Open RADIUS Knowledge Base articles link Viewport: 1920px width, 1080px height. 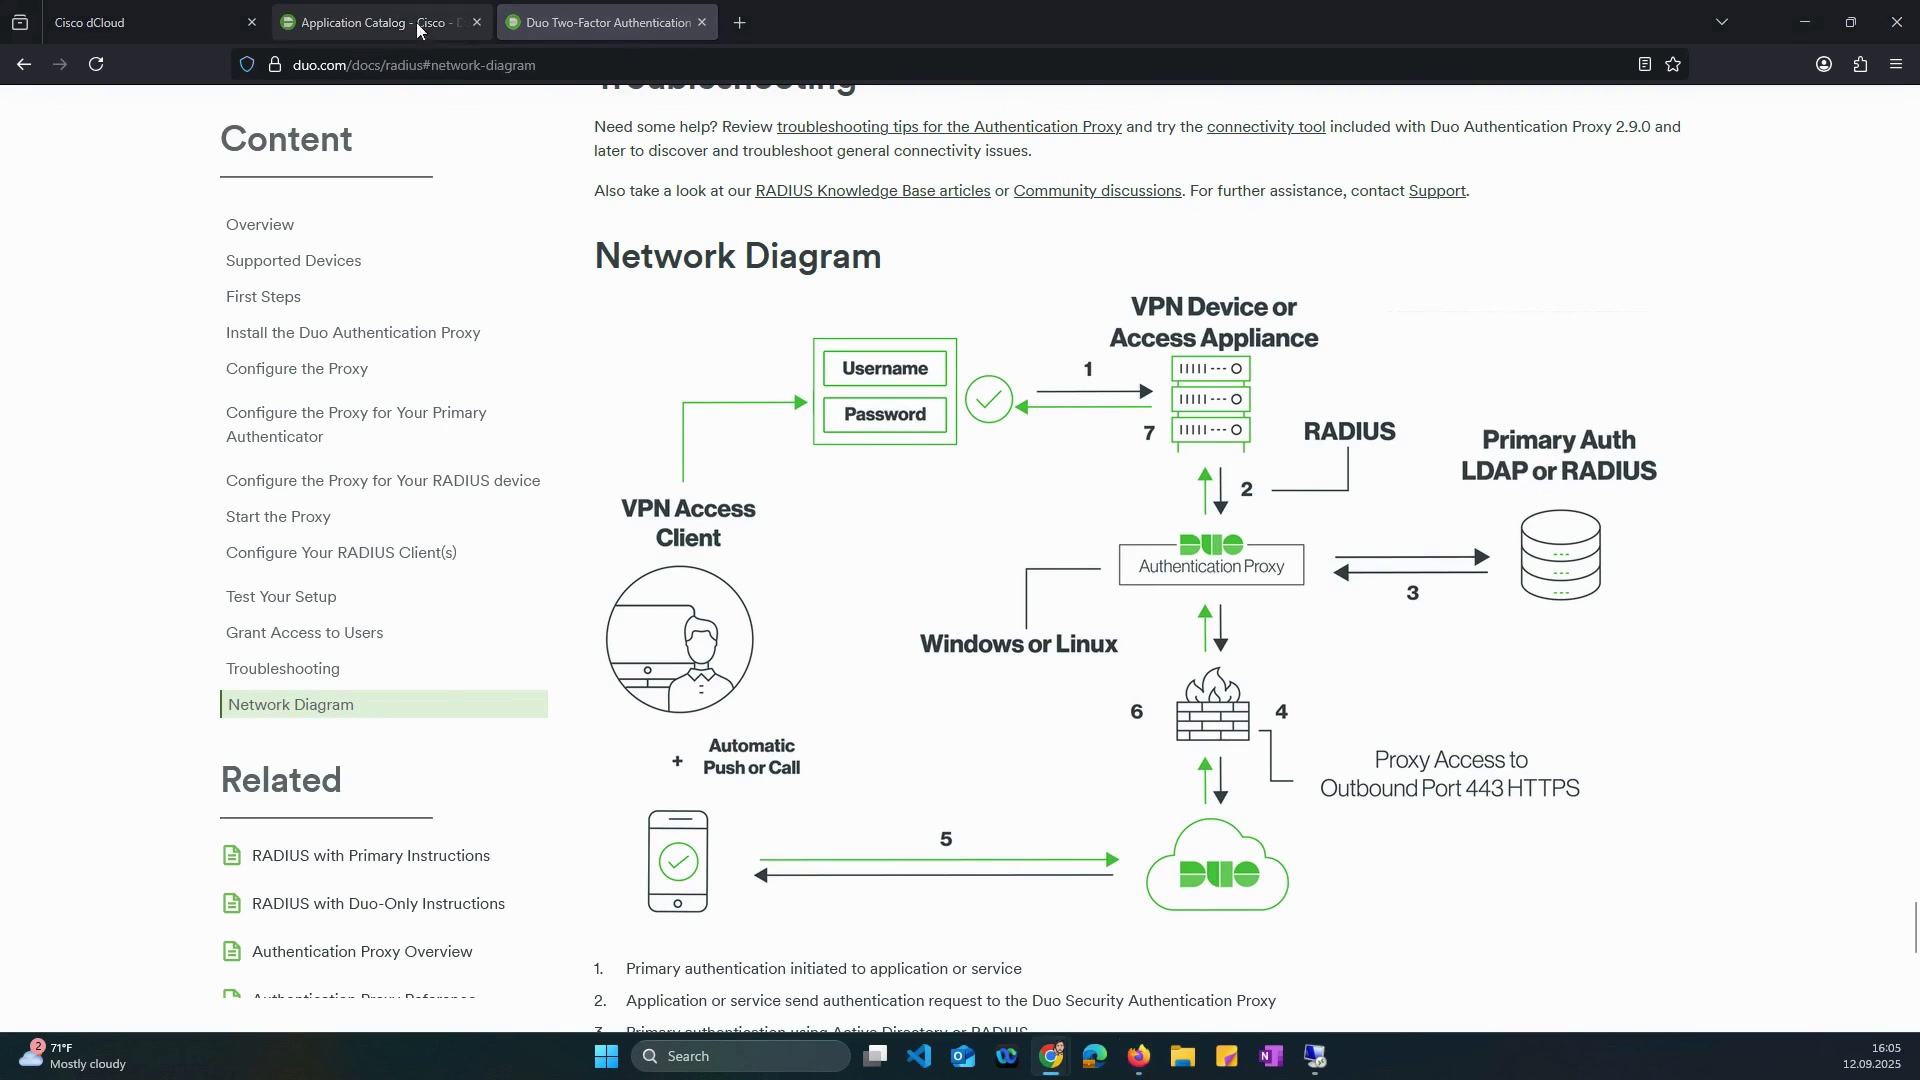tap(873, 191)
